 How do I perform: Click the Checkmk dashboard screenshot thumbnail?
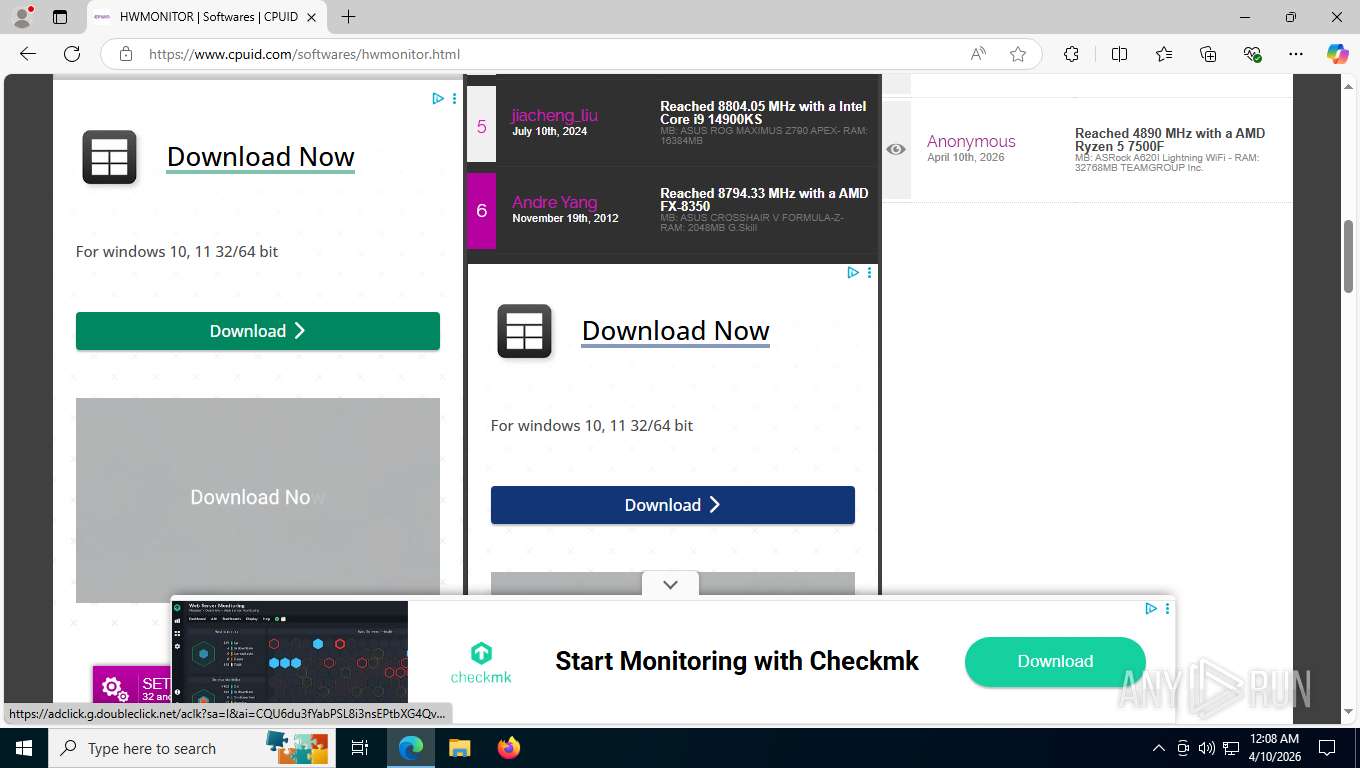coord(290,652)
